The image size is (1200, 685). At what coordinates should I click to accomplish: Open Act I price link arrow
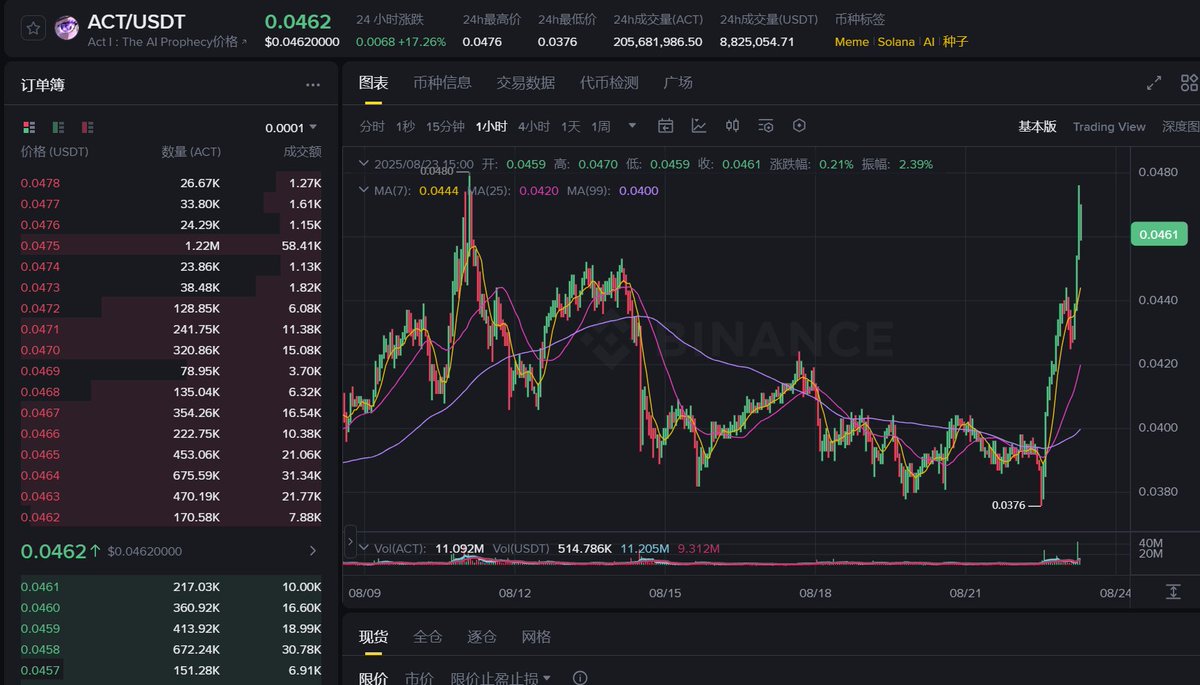point(244,42)
